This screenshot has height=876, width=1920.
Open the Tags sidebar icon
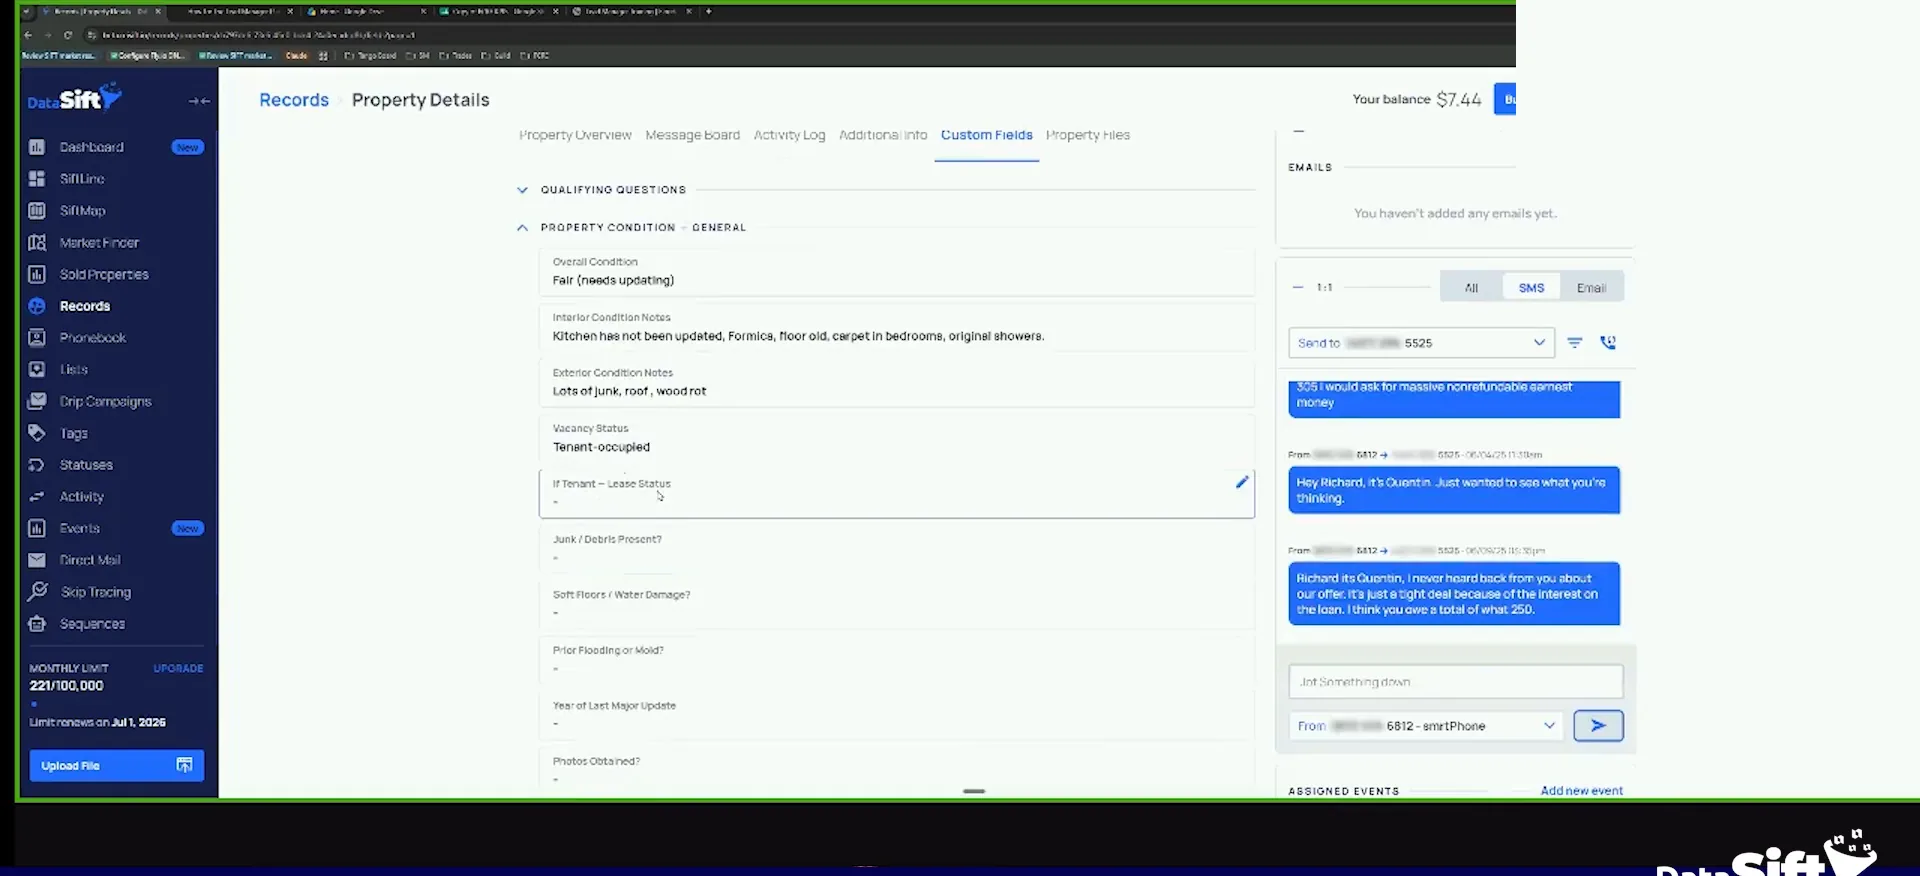[x=37, y=433]
